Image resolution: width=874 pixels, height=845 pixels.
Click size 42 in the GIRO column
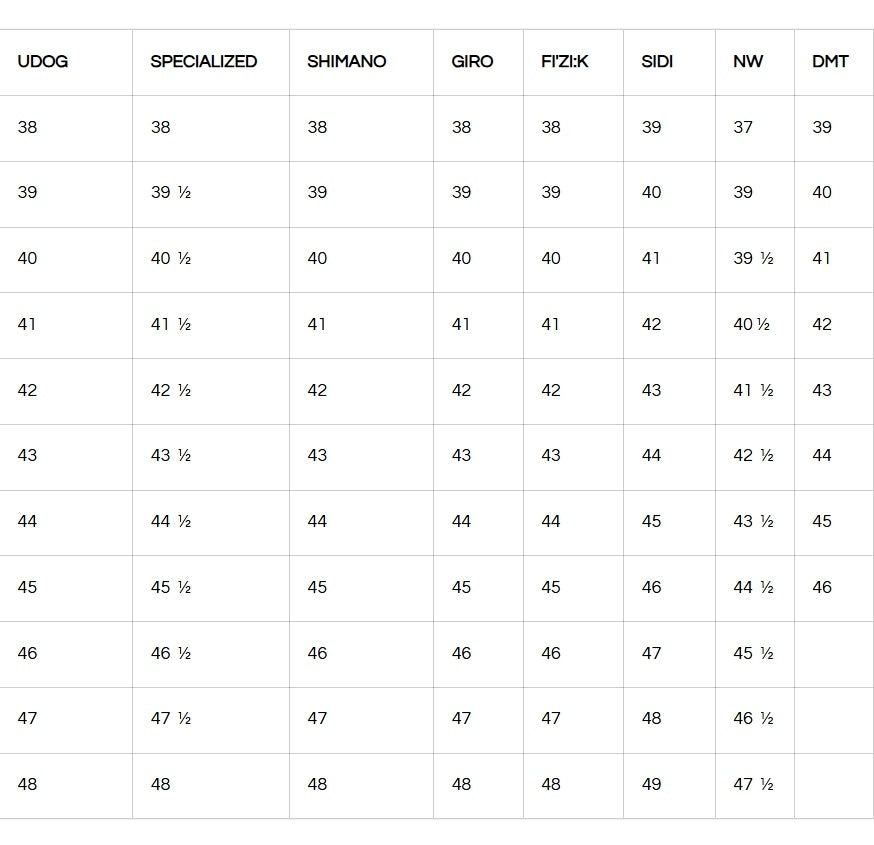(x=461, y=390)
